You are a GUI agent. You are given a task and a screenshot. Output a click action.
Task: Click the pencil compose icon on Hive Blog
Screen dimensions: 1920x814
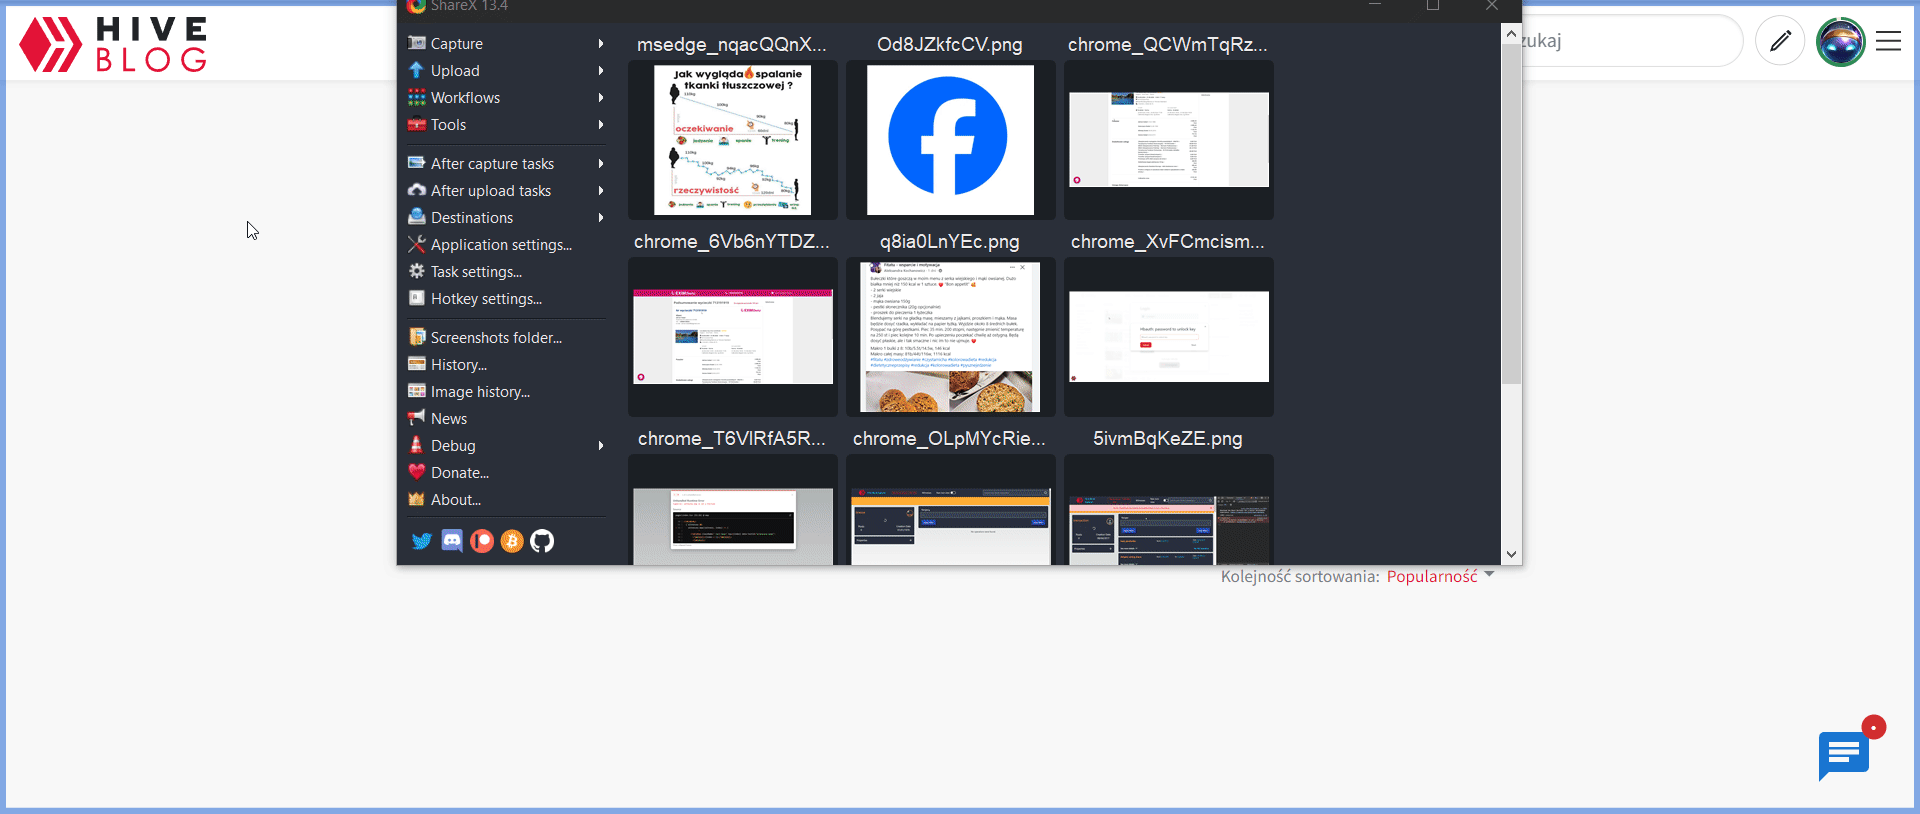(1780, 41)
